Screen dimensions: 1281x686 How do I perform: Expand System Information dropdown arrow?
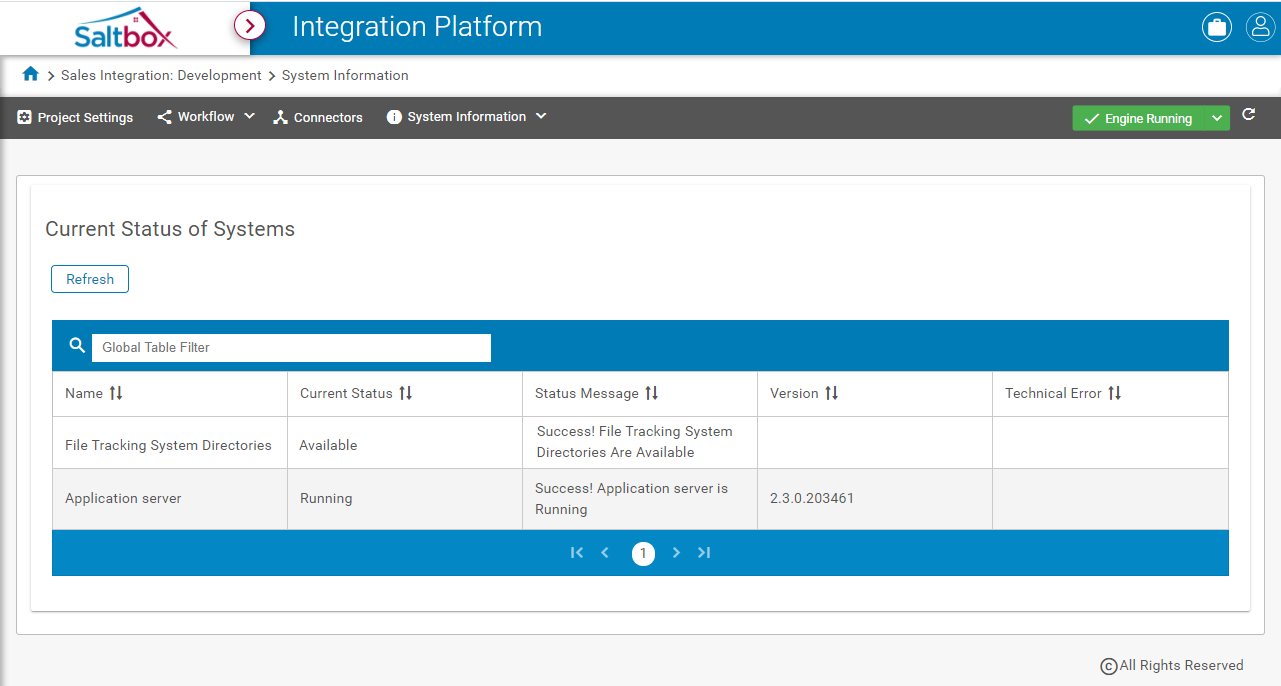(541, 116)
